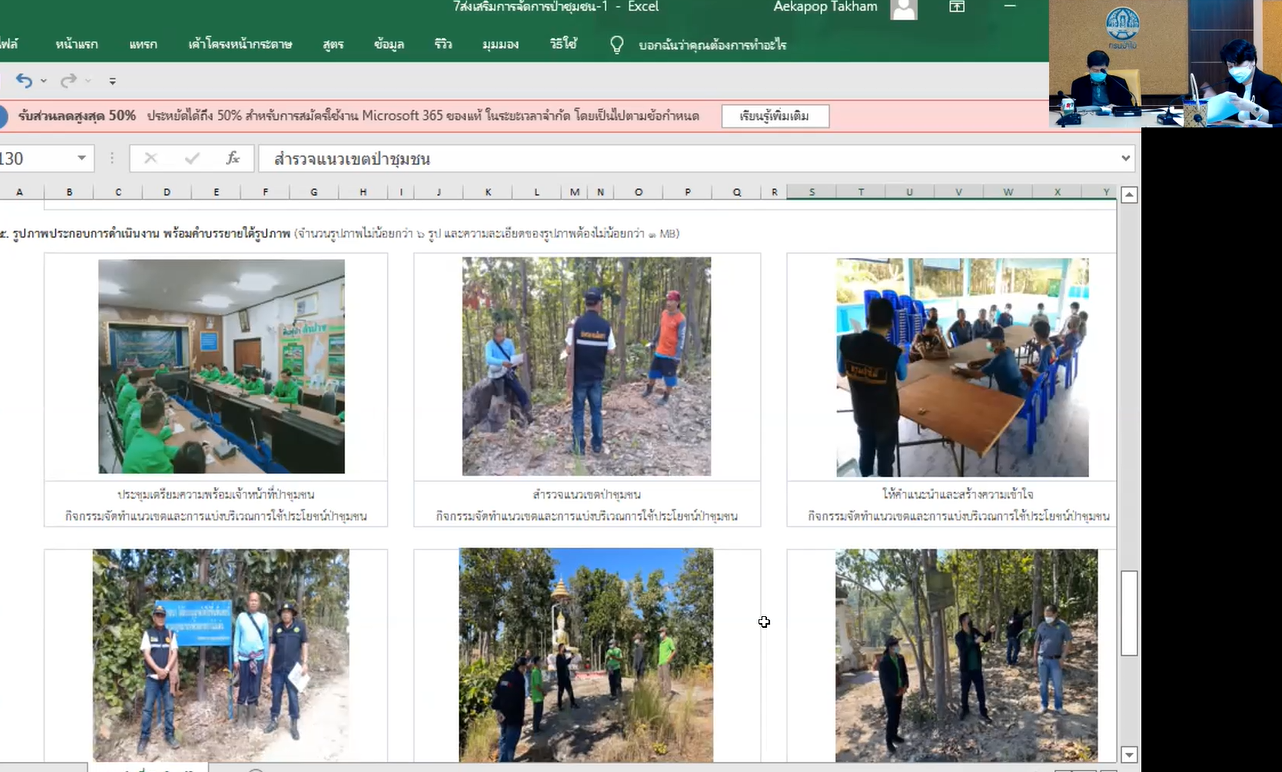Click the Enter checkmark formula bar icon
Screen dimensions: 1282x772
tap(192, 158)
